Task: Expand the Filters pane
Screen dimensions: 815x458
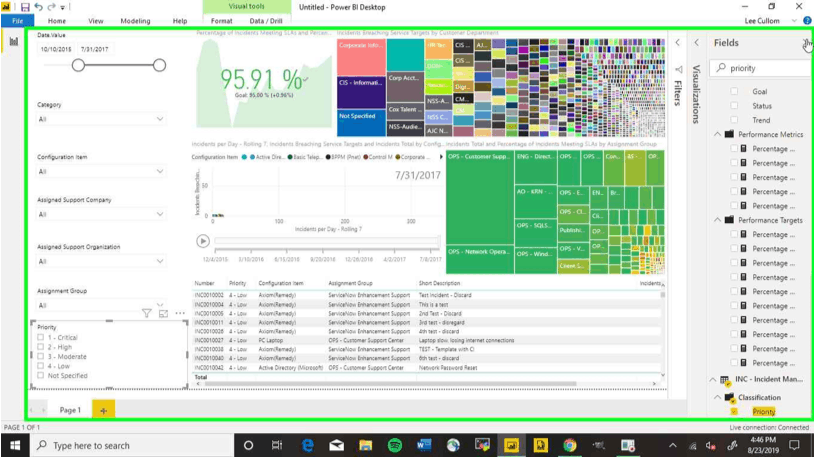Action: 678,43
